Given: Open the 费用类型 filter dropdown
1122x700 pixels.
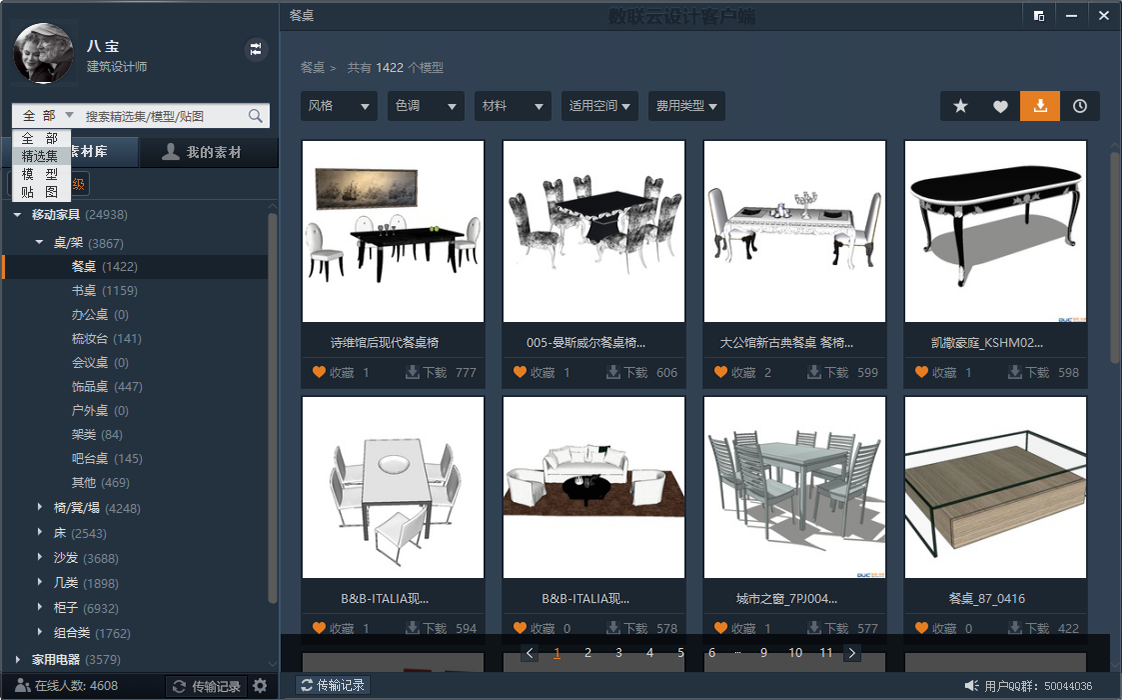Looking at the screenshot, I should 687,106.
